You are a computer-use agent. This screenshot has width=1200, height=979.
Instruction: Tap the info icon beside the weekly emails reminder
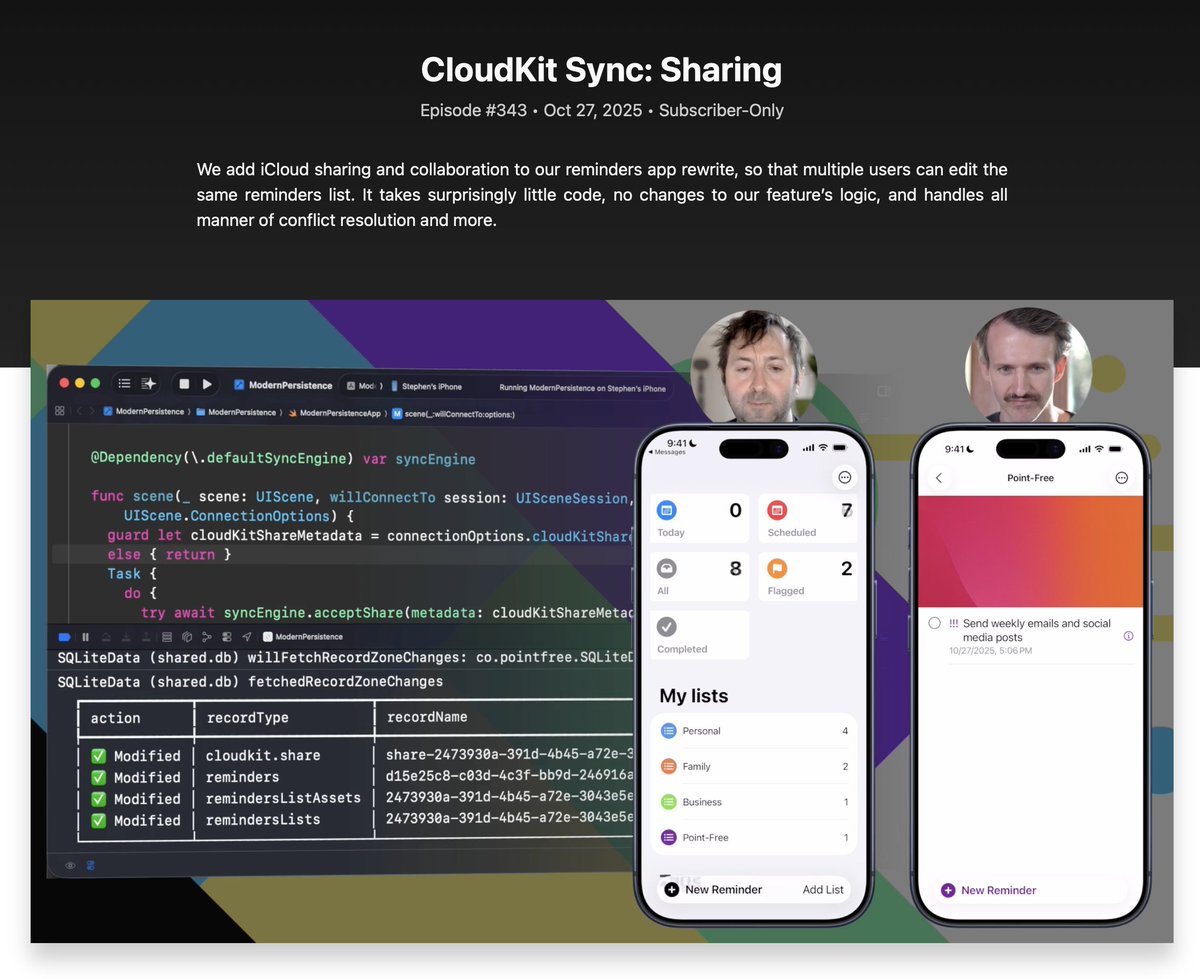tap(1128, 636)
